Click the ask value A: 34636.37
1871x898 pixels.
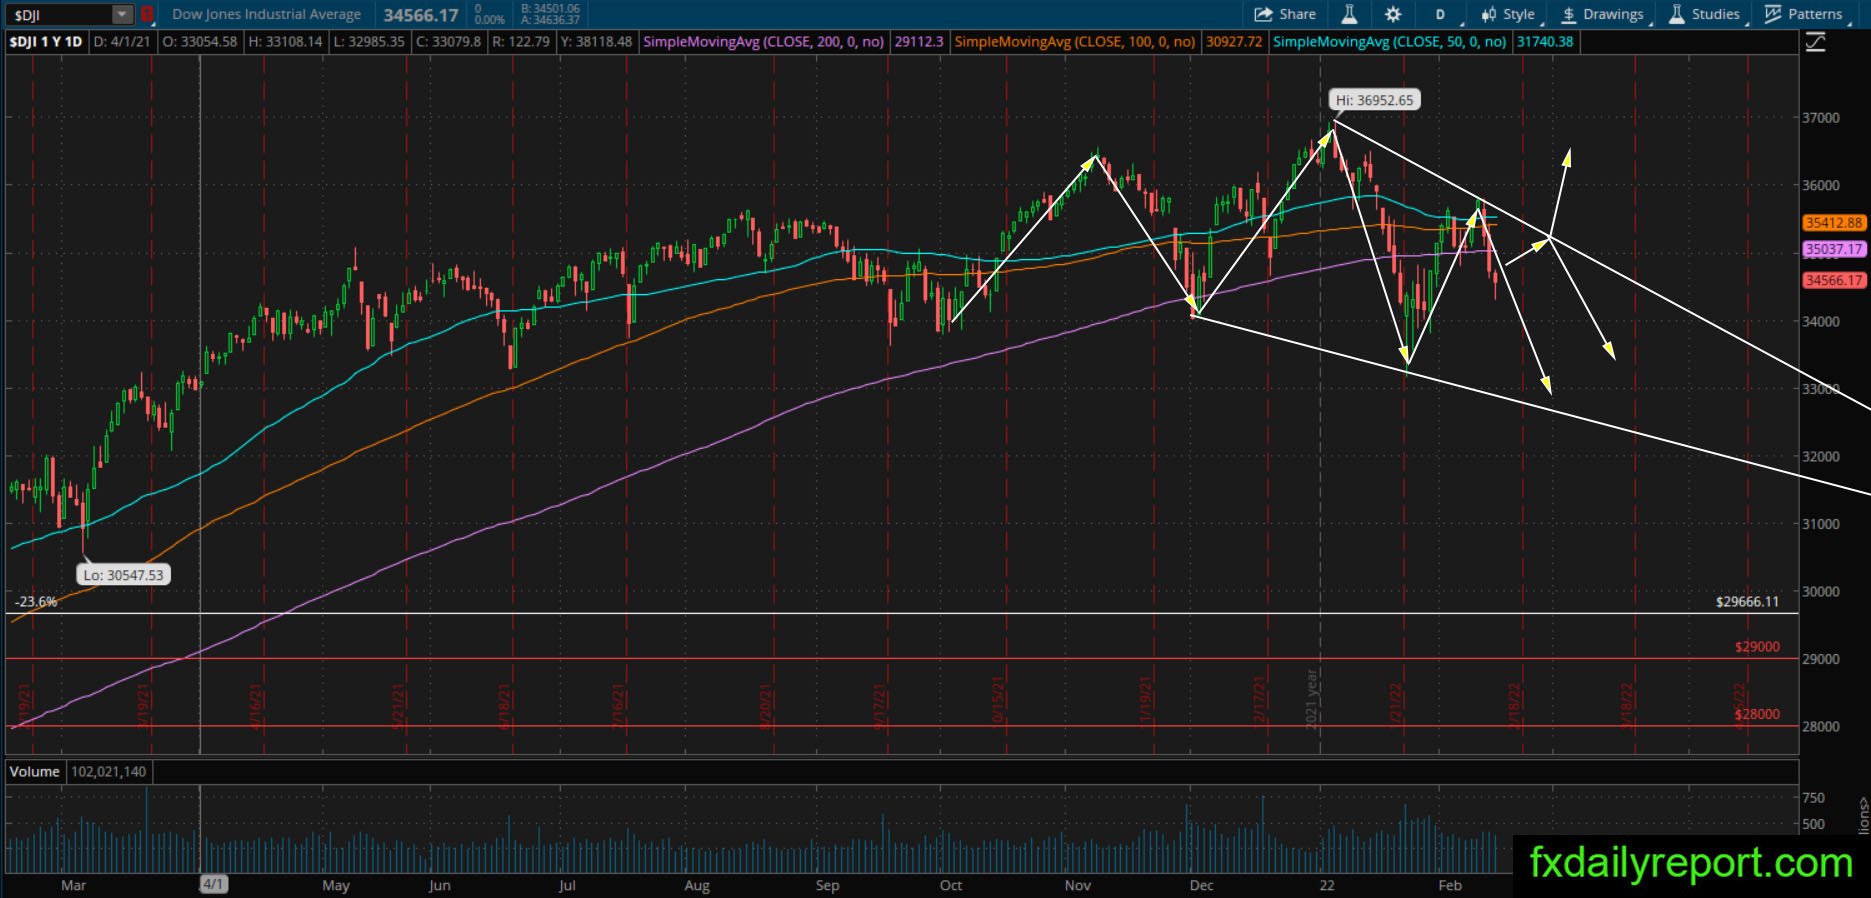point(550,20)
